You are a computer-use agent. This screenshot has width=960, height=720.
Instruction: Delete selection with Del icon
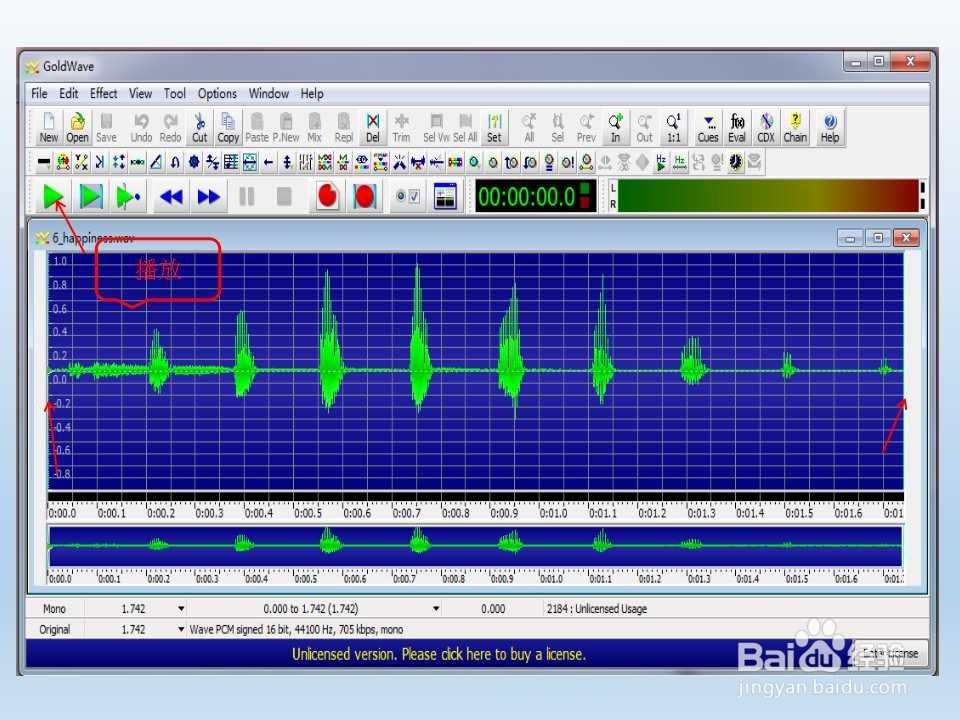point(373,128)
